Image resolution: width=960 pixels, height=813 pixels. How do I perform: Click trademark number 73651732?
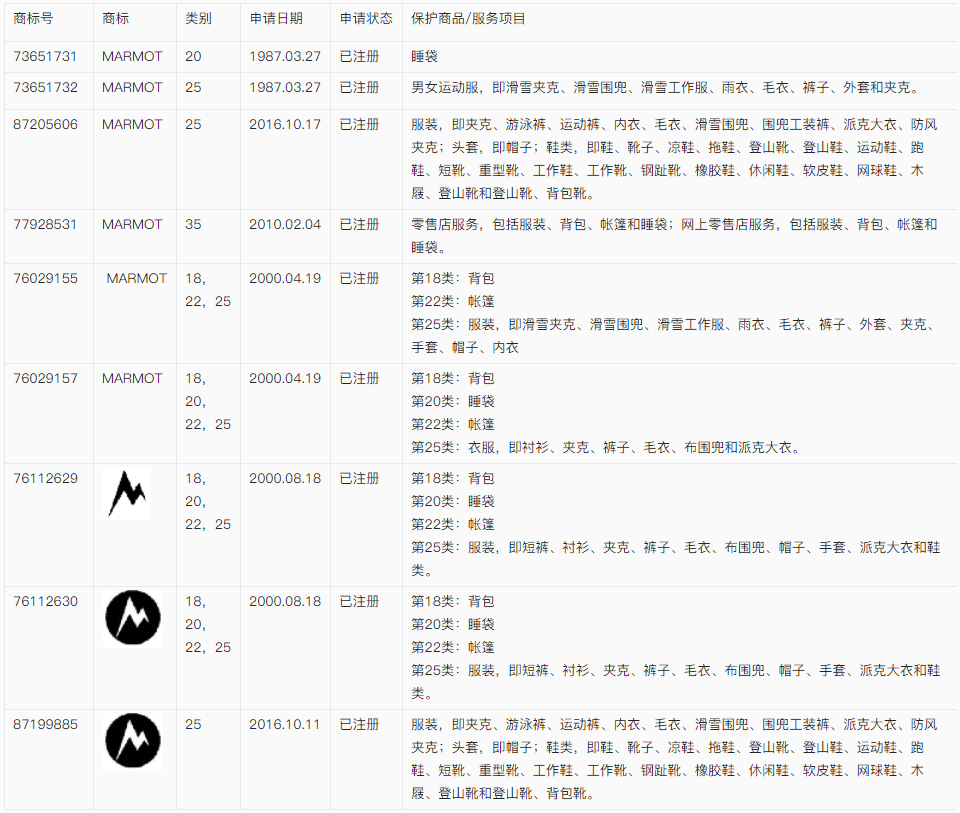coord(45,88)
